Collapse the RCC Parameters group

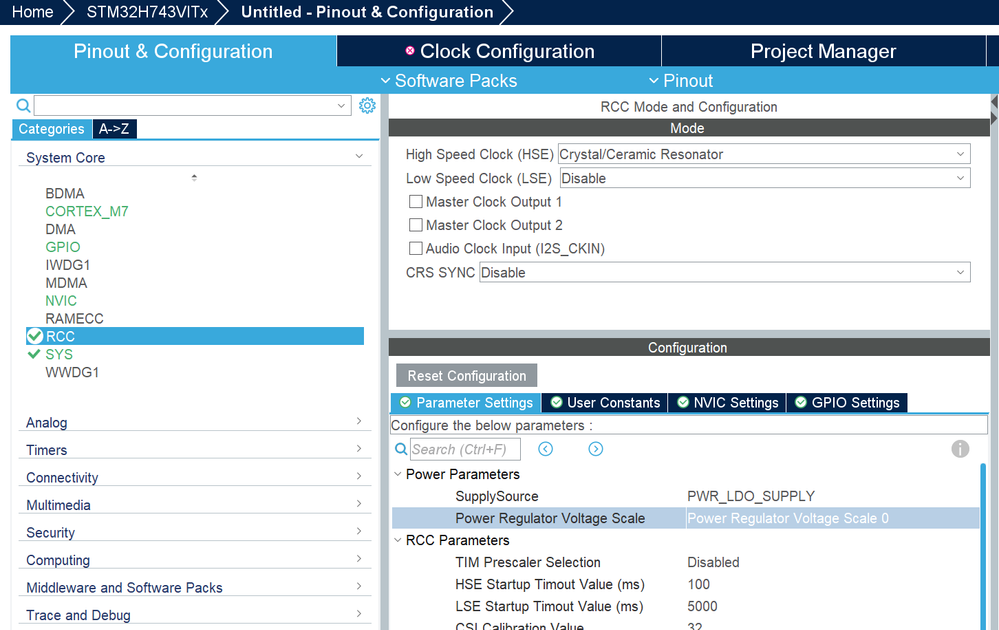tap(398, 540)
